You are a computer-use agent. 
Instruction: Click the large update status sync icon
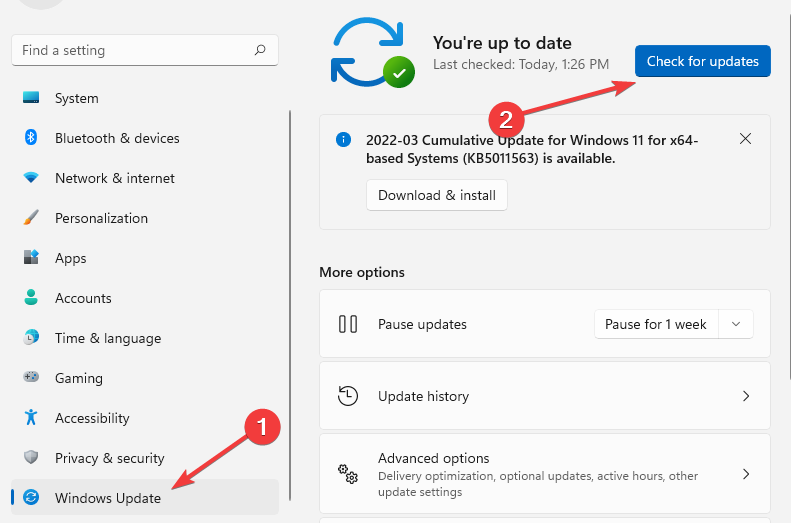click(372, 52)
